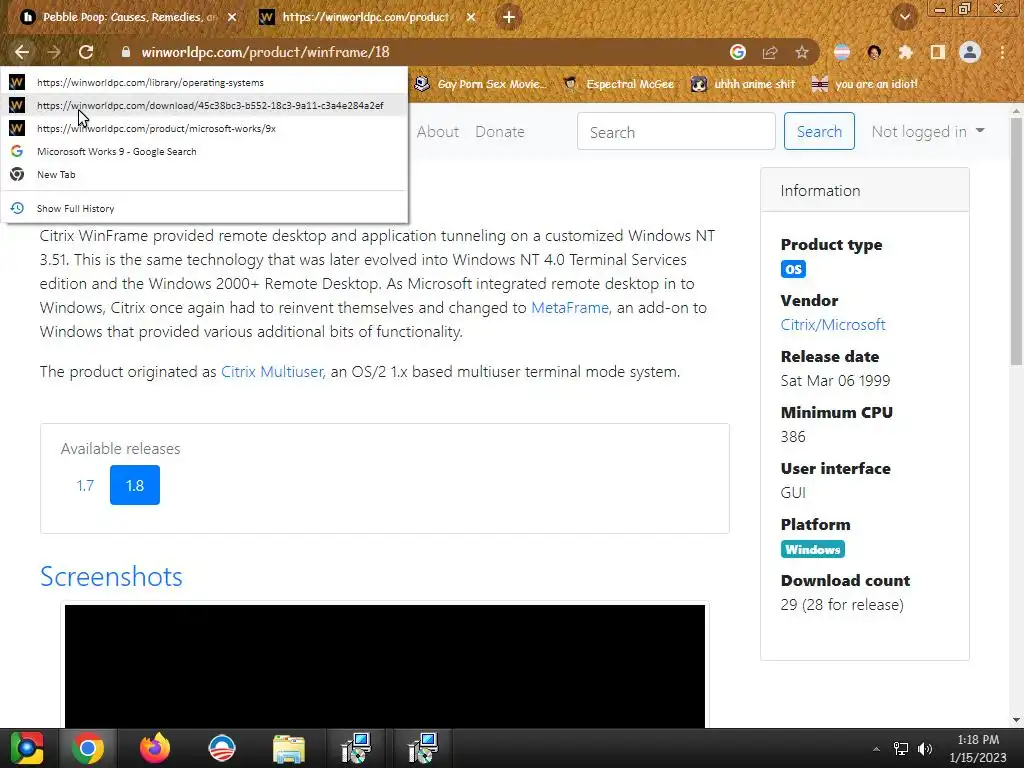Focus the site Search input field
The image size is (1024, 768).
[x=676, y=131]
